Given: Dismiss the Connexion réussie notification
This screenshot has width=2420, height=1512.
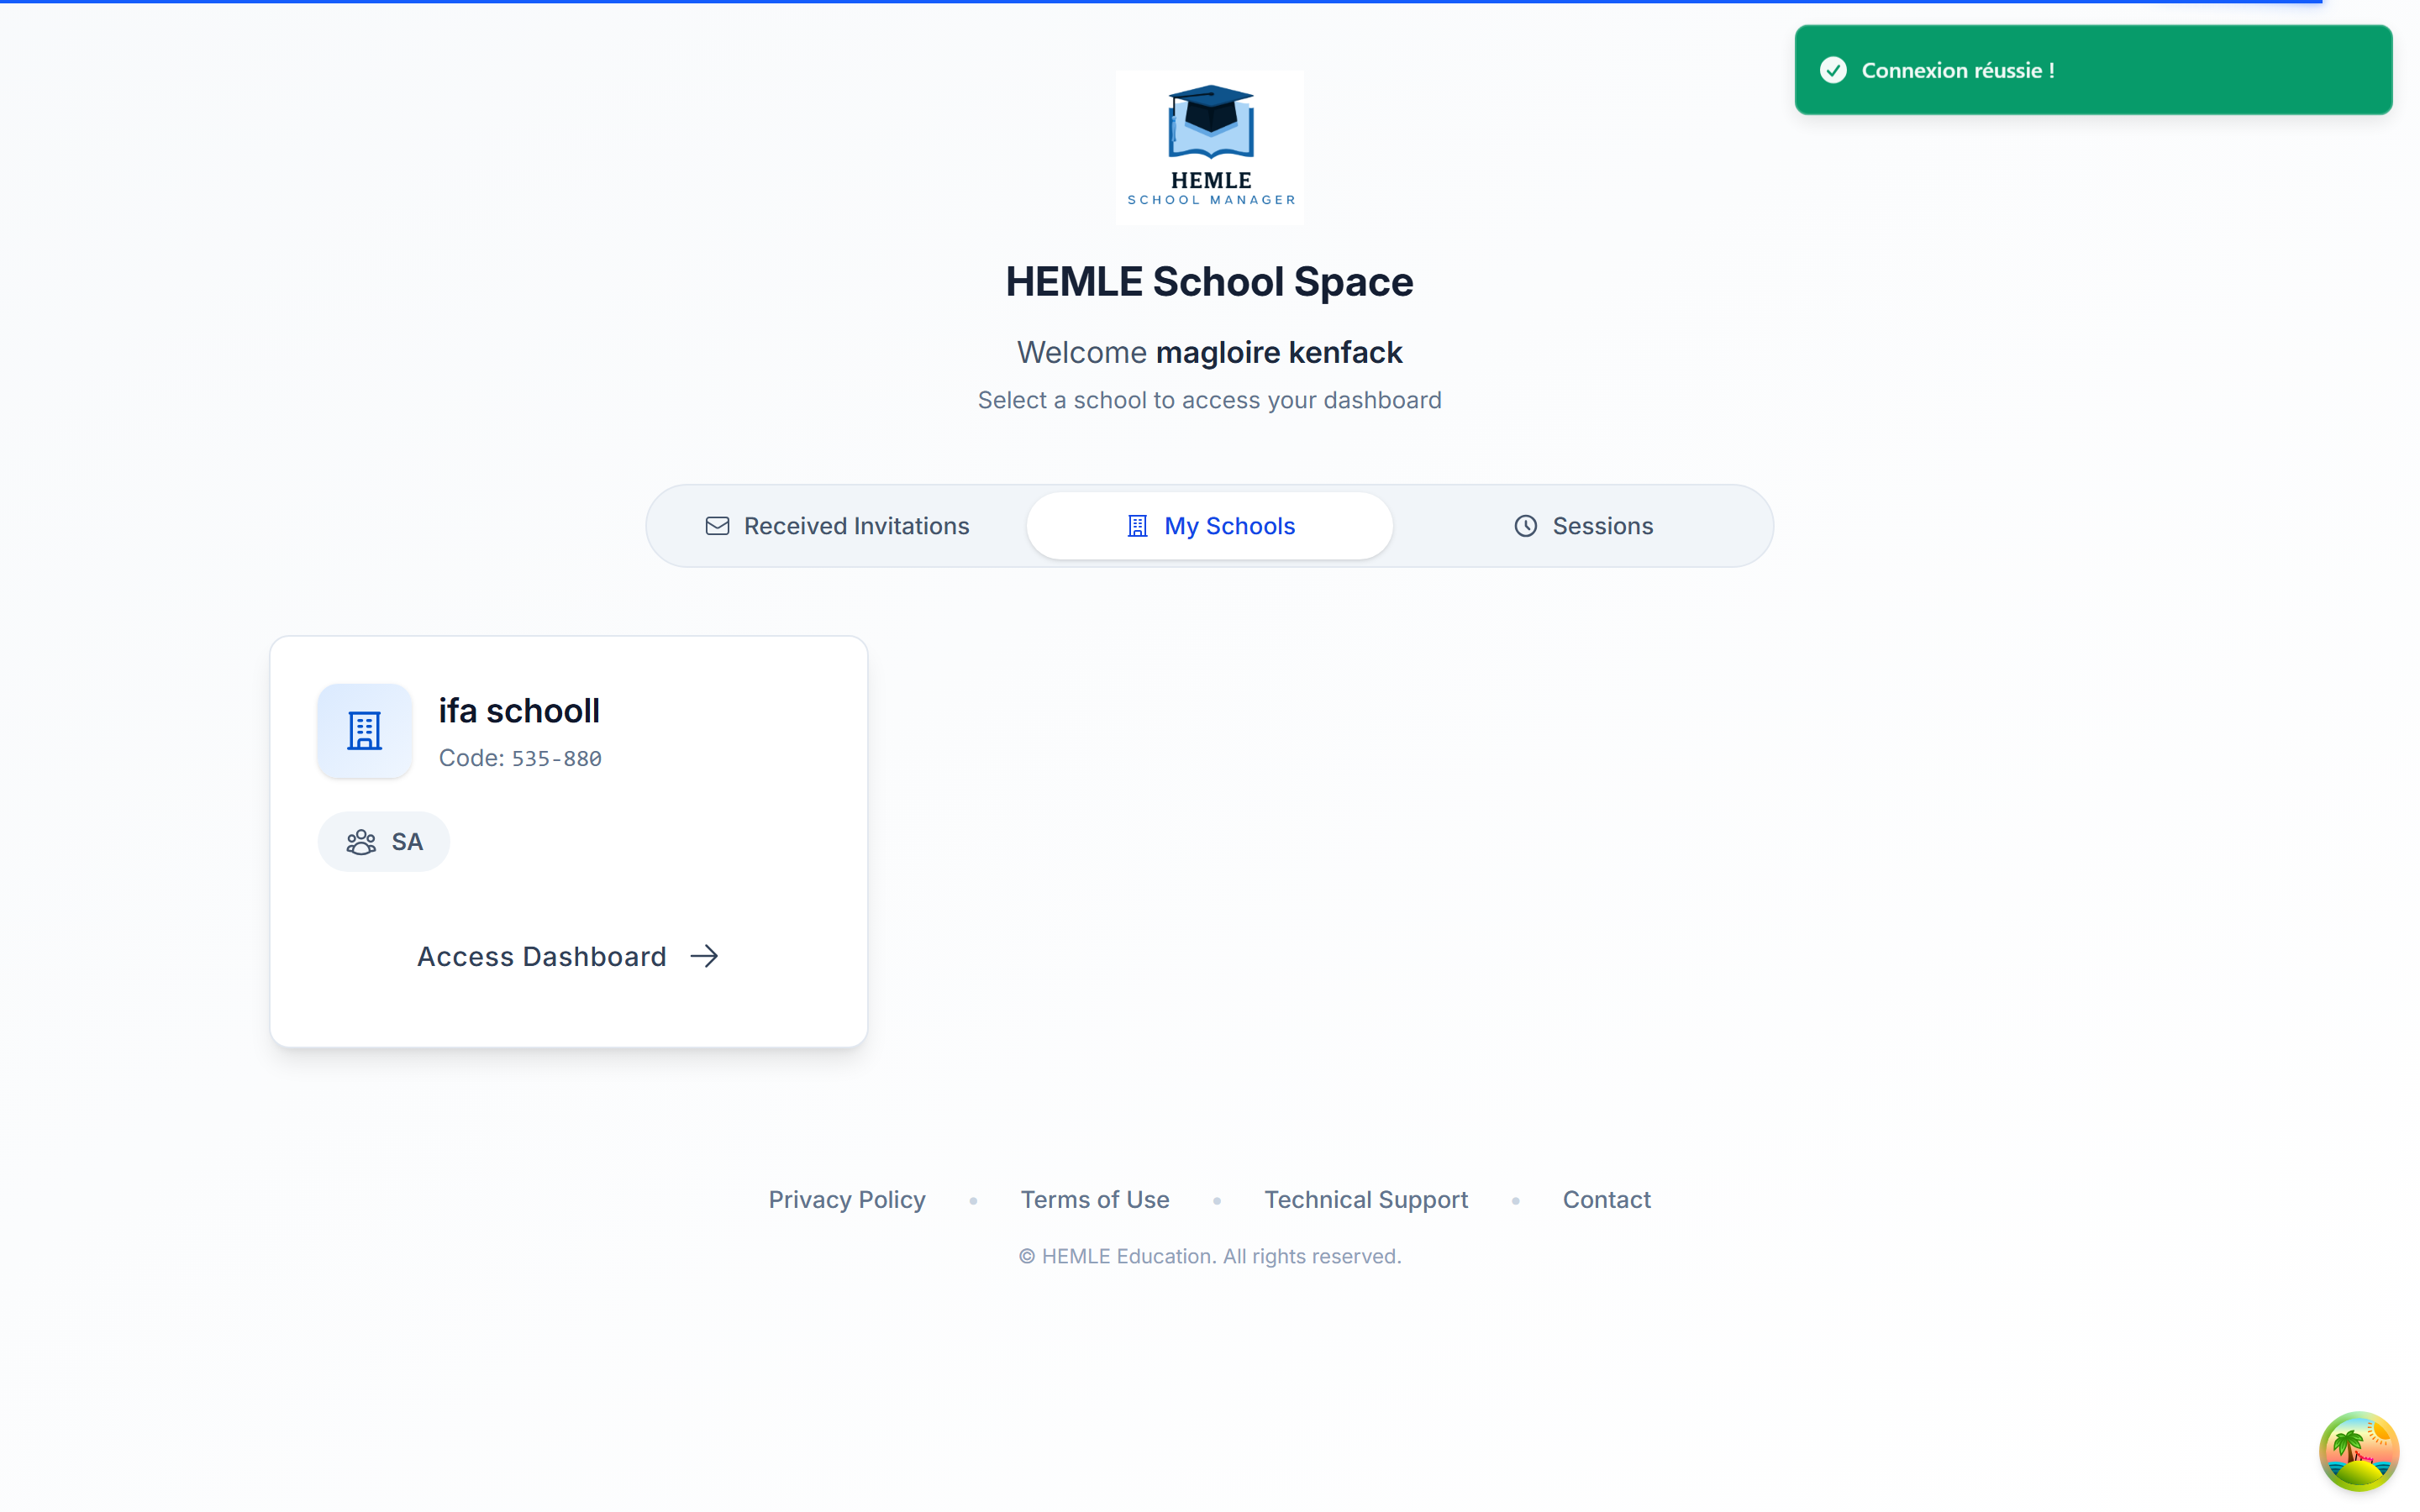Looking at the screenshot, I should point(2092,70).
